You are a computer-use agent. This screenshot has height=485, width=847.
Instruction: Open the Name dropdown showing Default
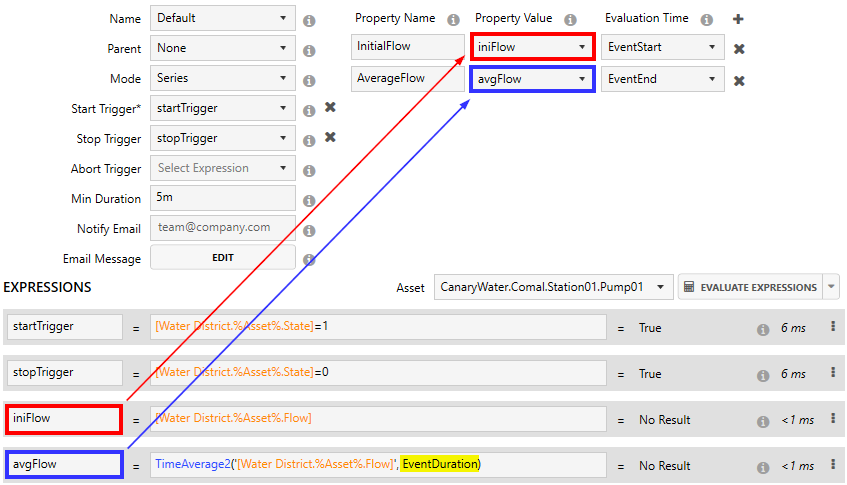(x=223, y=18)
